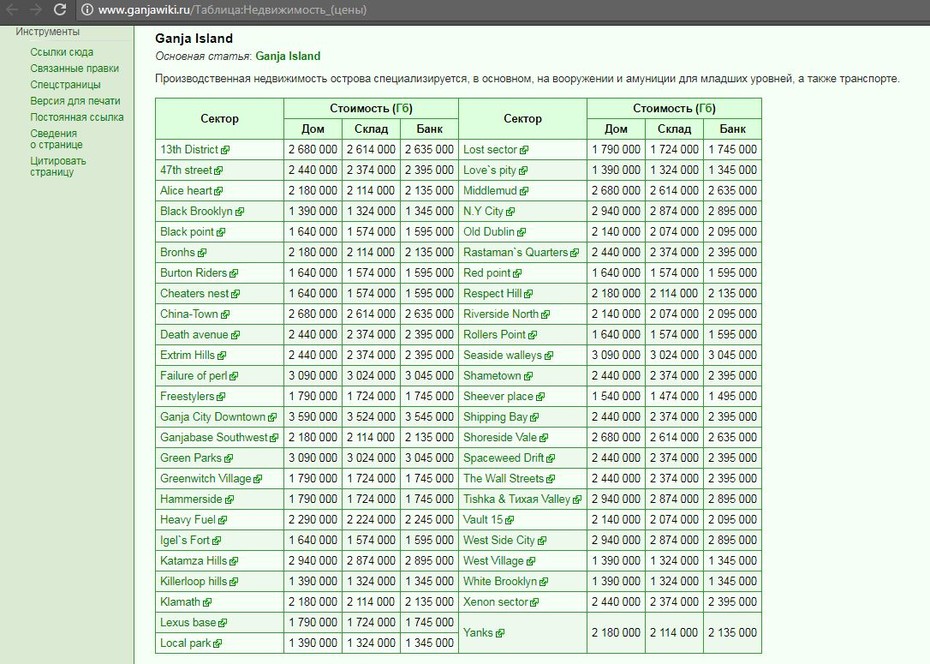Open the Failure of perl sector link

(x=193, y=376)
